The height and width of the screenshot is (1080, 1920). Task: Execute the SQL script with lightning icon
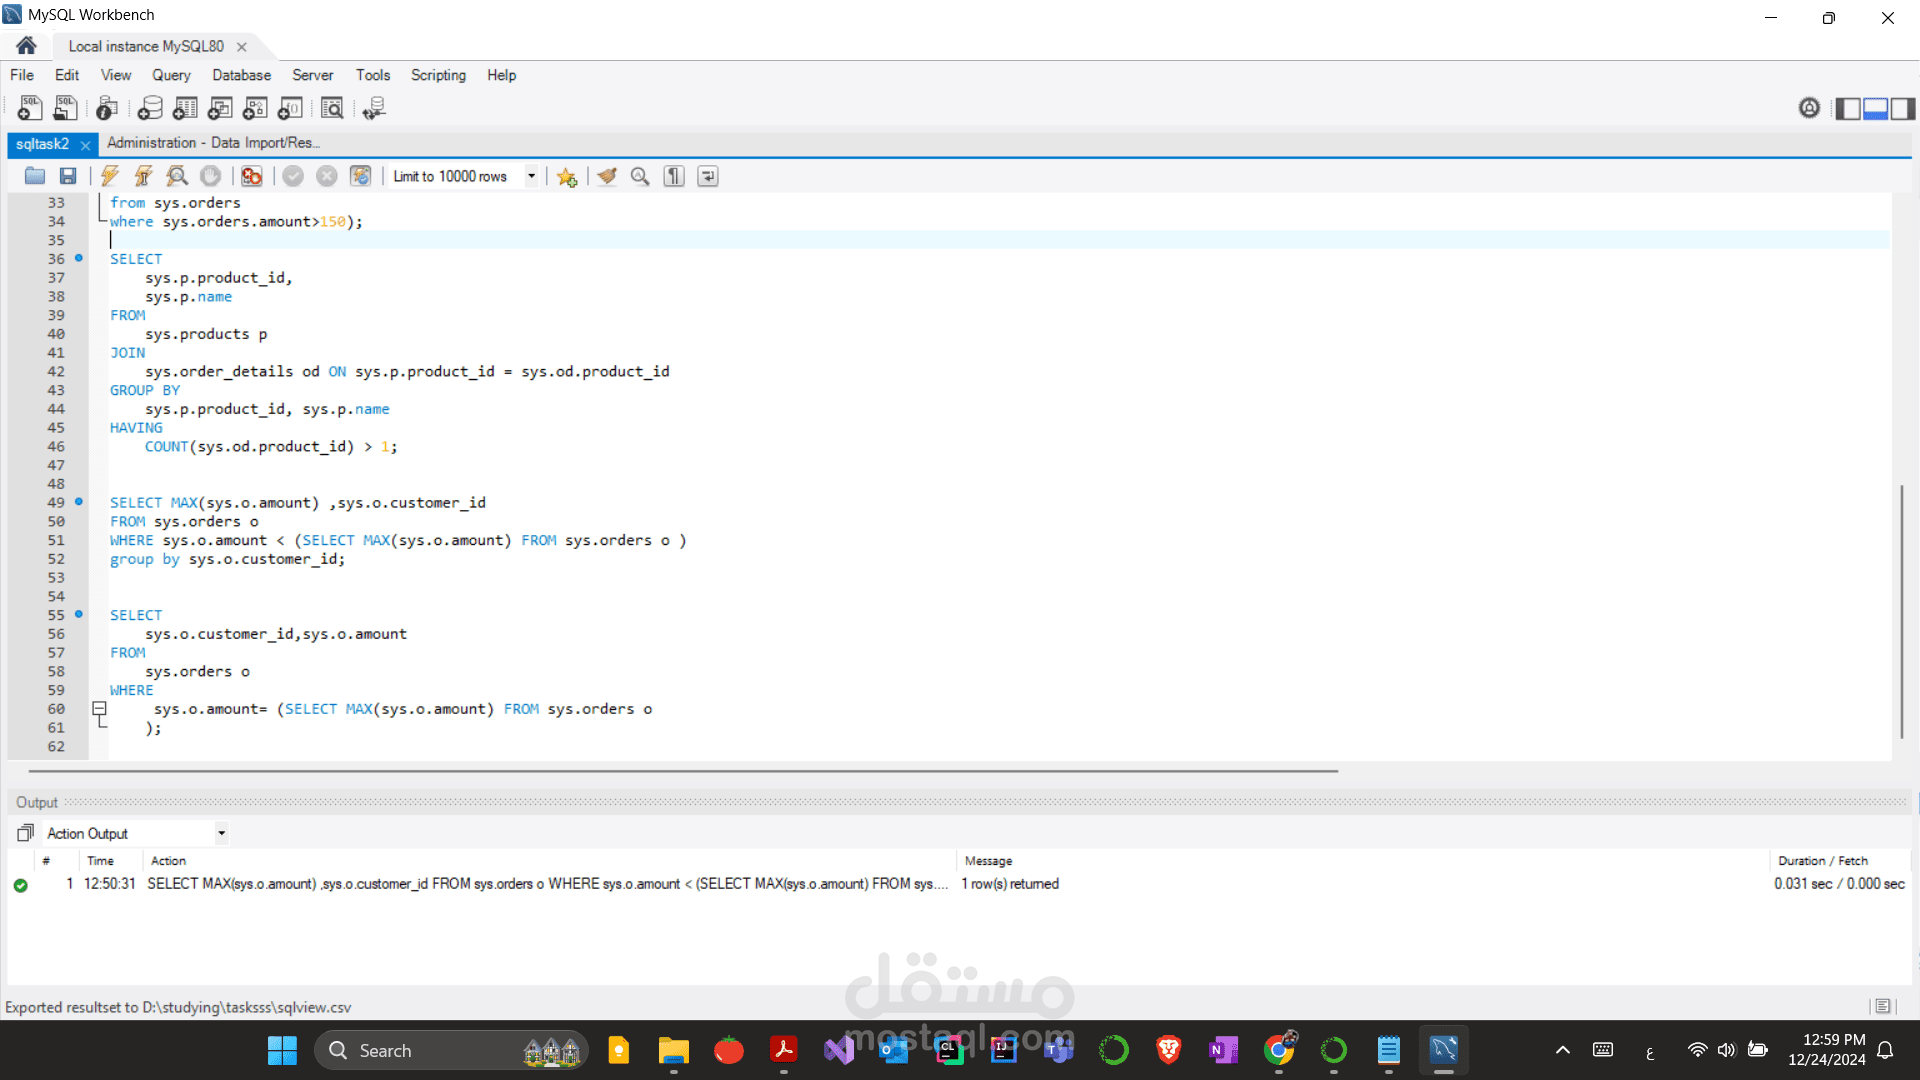tap(110, 176)
